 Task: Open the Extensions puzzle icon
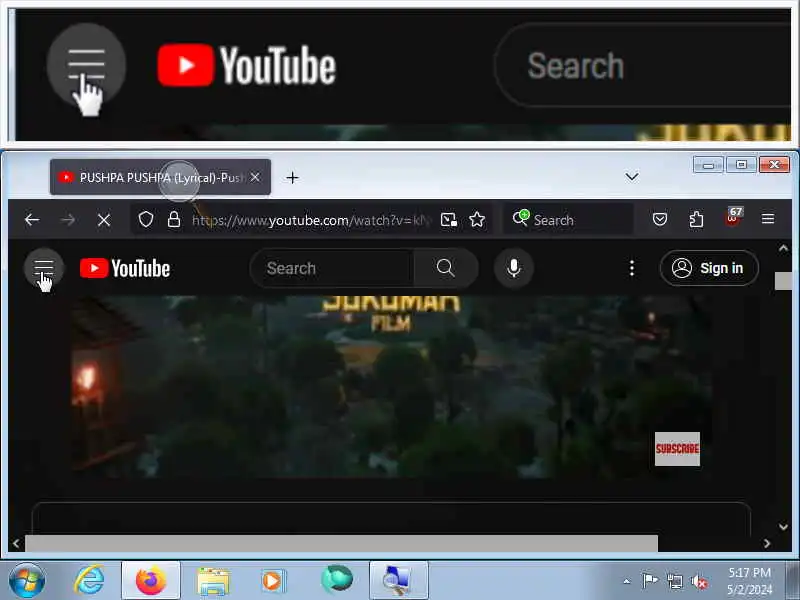pyautogui.click(x=696, y=219)
